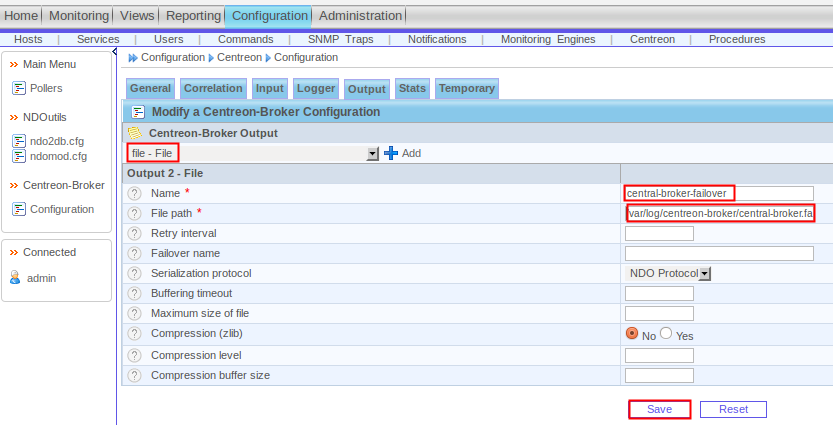This screenshot has width=833, height=425.
Task: Click the help icon beside Serialization protocol
Action: [x=134, y=274]
